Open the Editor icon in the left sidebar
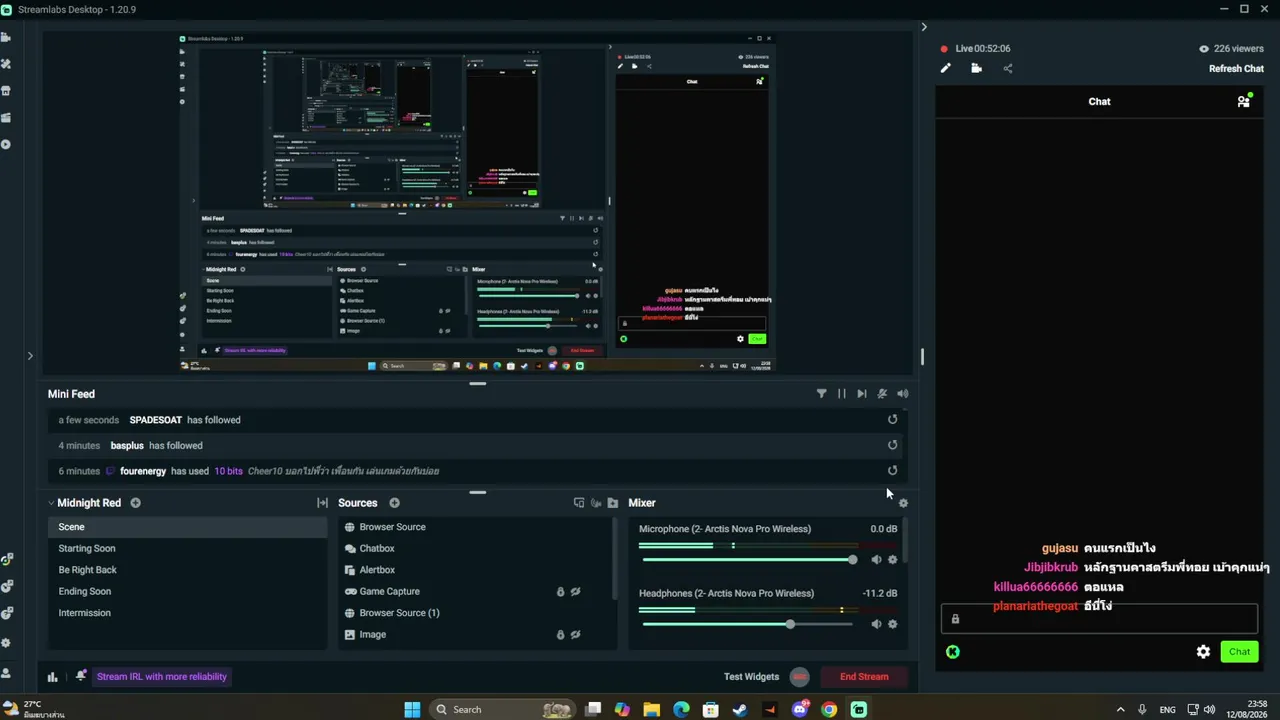This screenshot has height=720, width=1280. click(5, 37)
